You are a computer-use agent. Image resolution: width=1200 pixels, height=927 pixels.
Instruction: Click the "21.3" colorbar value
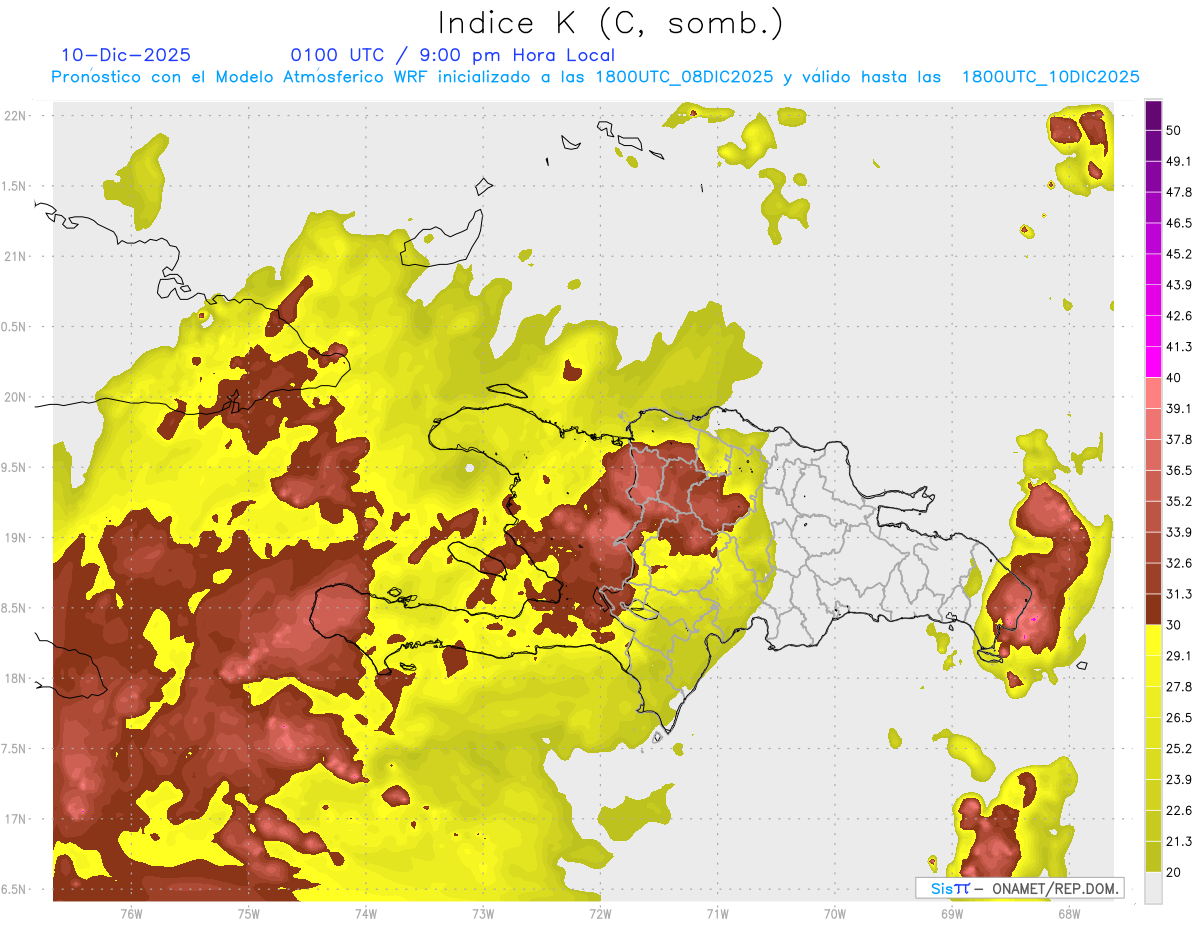1179,841
